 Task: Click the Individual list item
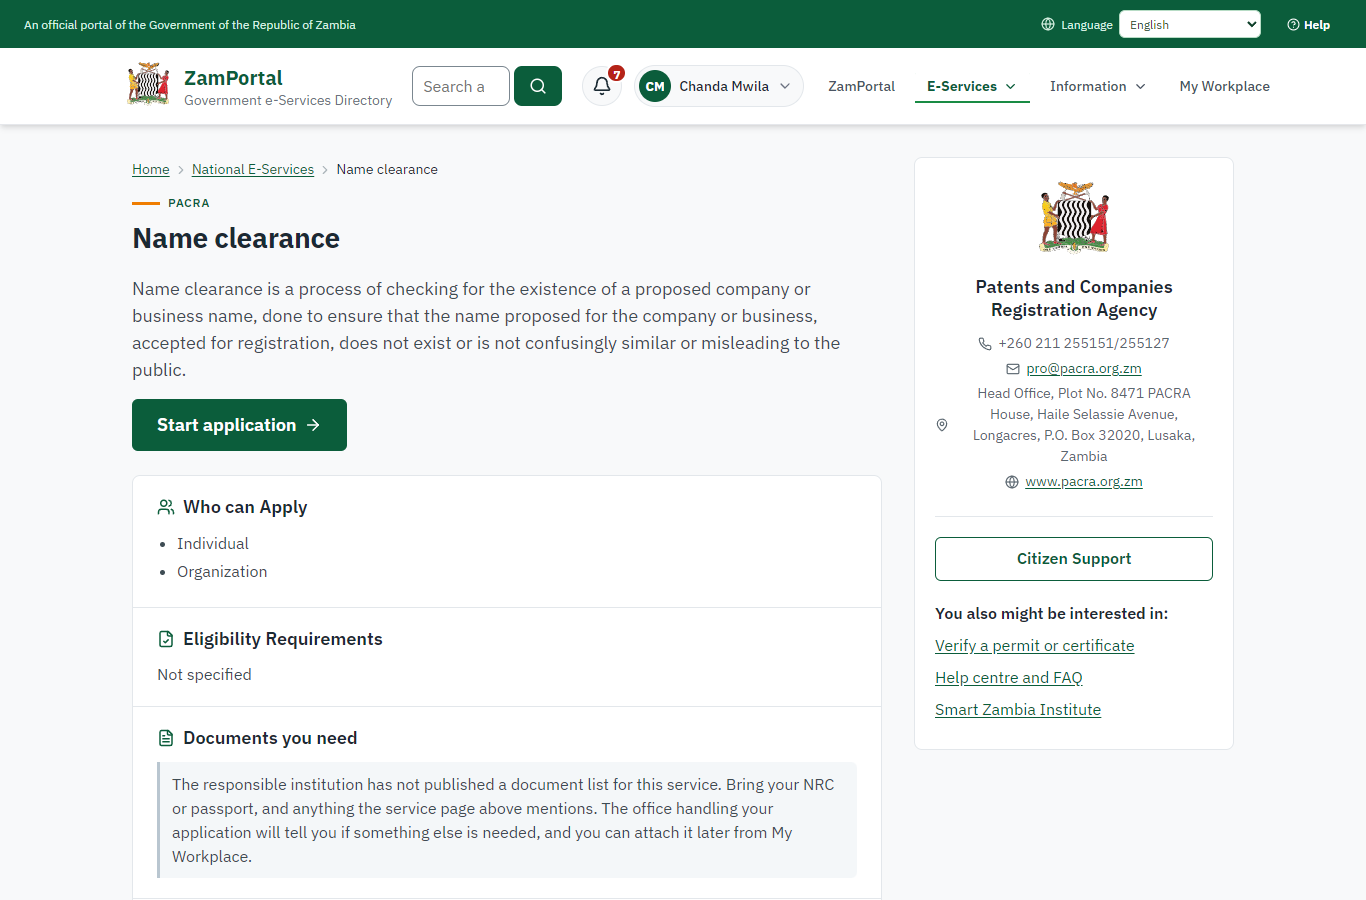(213, 544)
